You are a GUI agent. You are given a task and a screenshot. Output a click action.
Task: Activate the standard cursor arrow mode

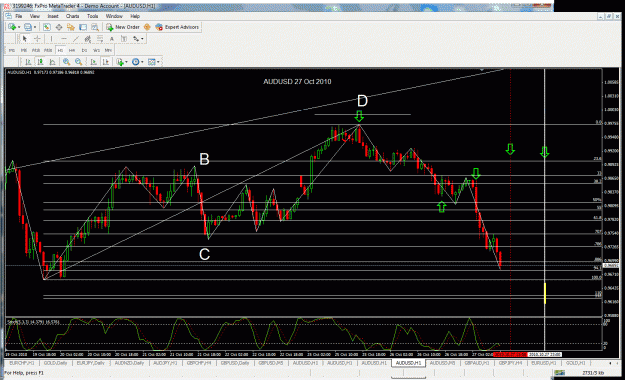pyautogui.click(x=25, y=39)
